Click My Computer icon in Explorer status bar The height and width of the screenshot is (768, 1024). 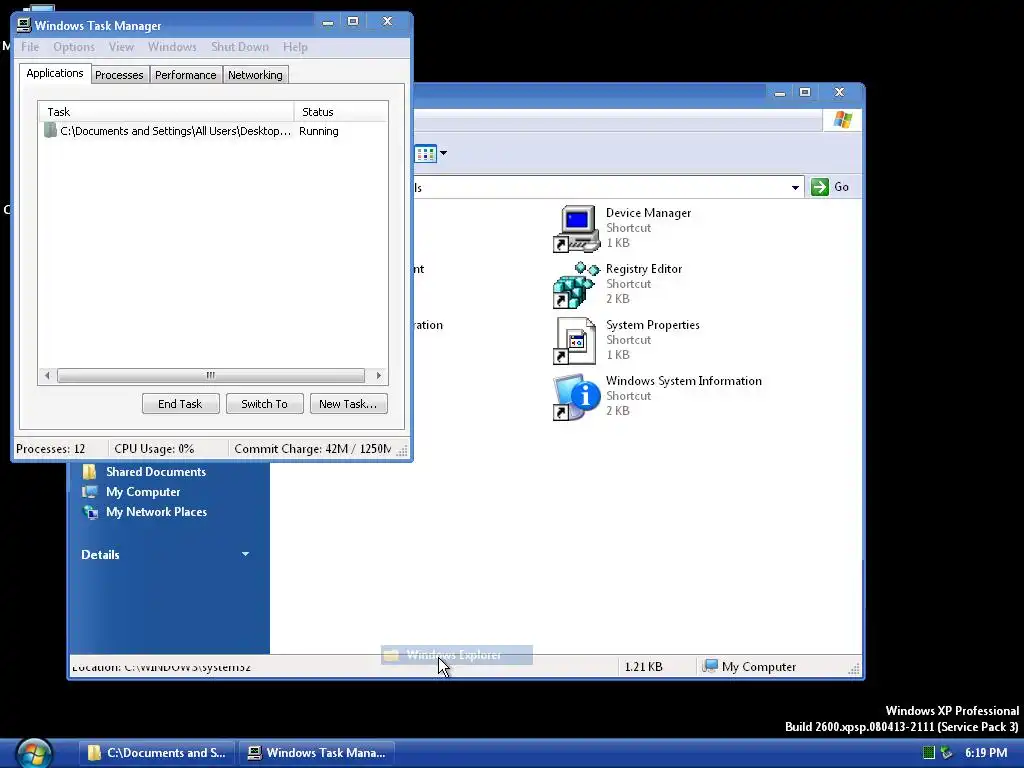pos(710,666)
